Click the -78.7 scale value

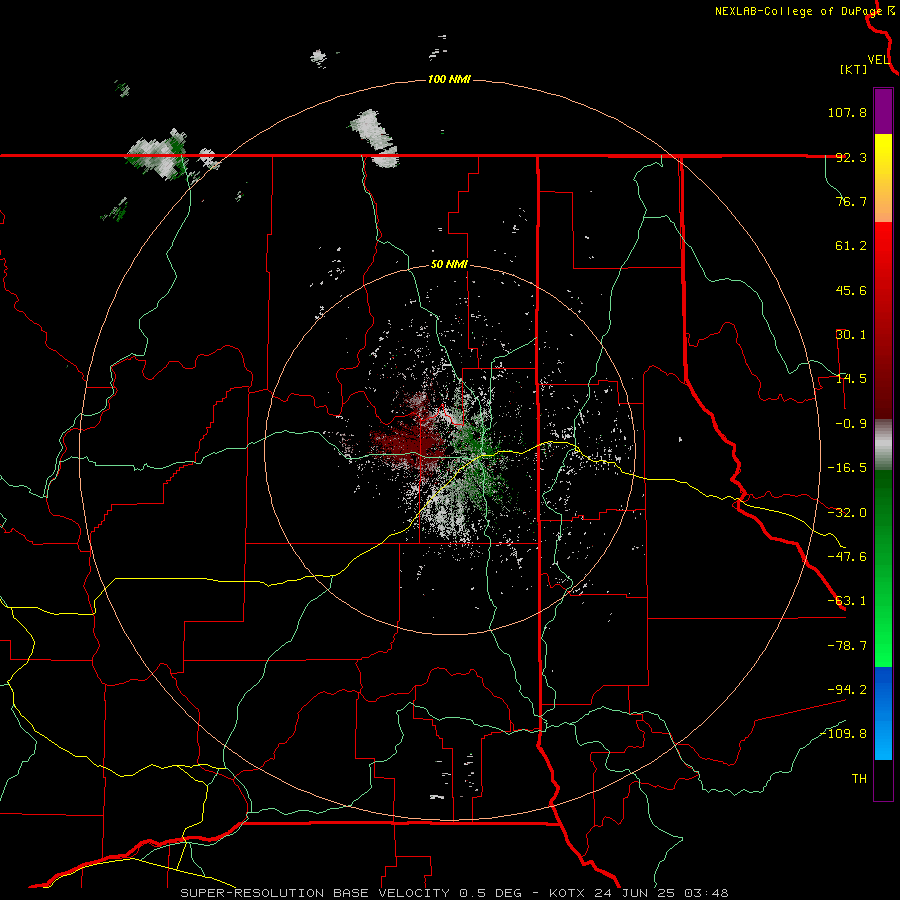coord(847,646)
